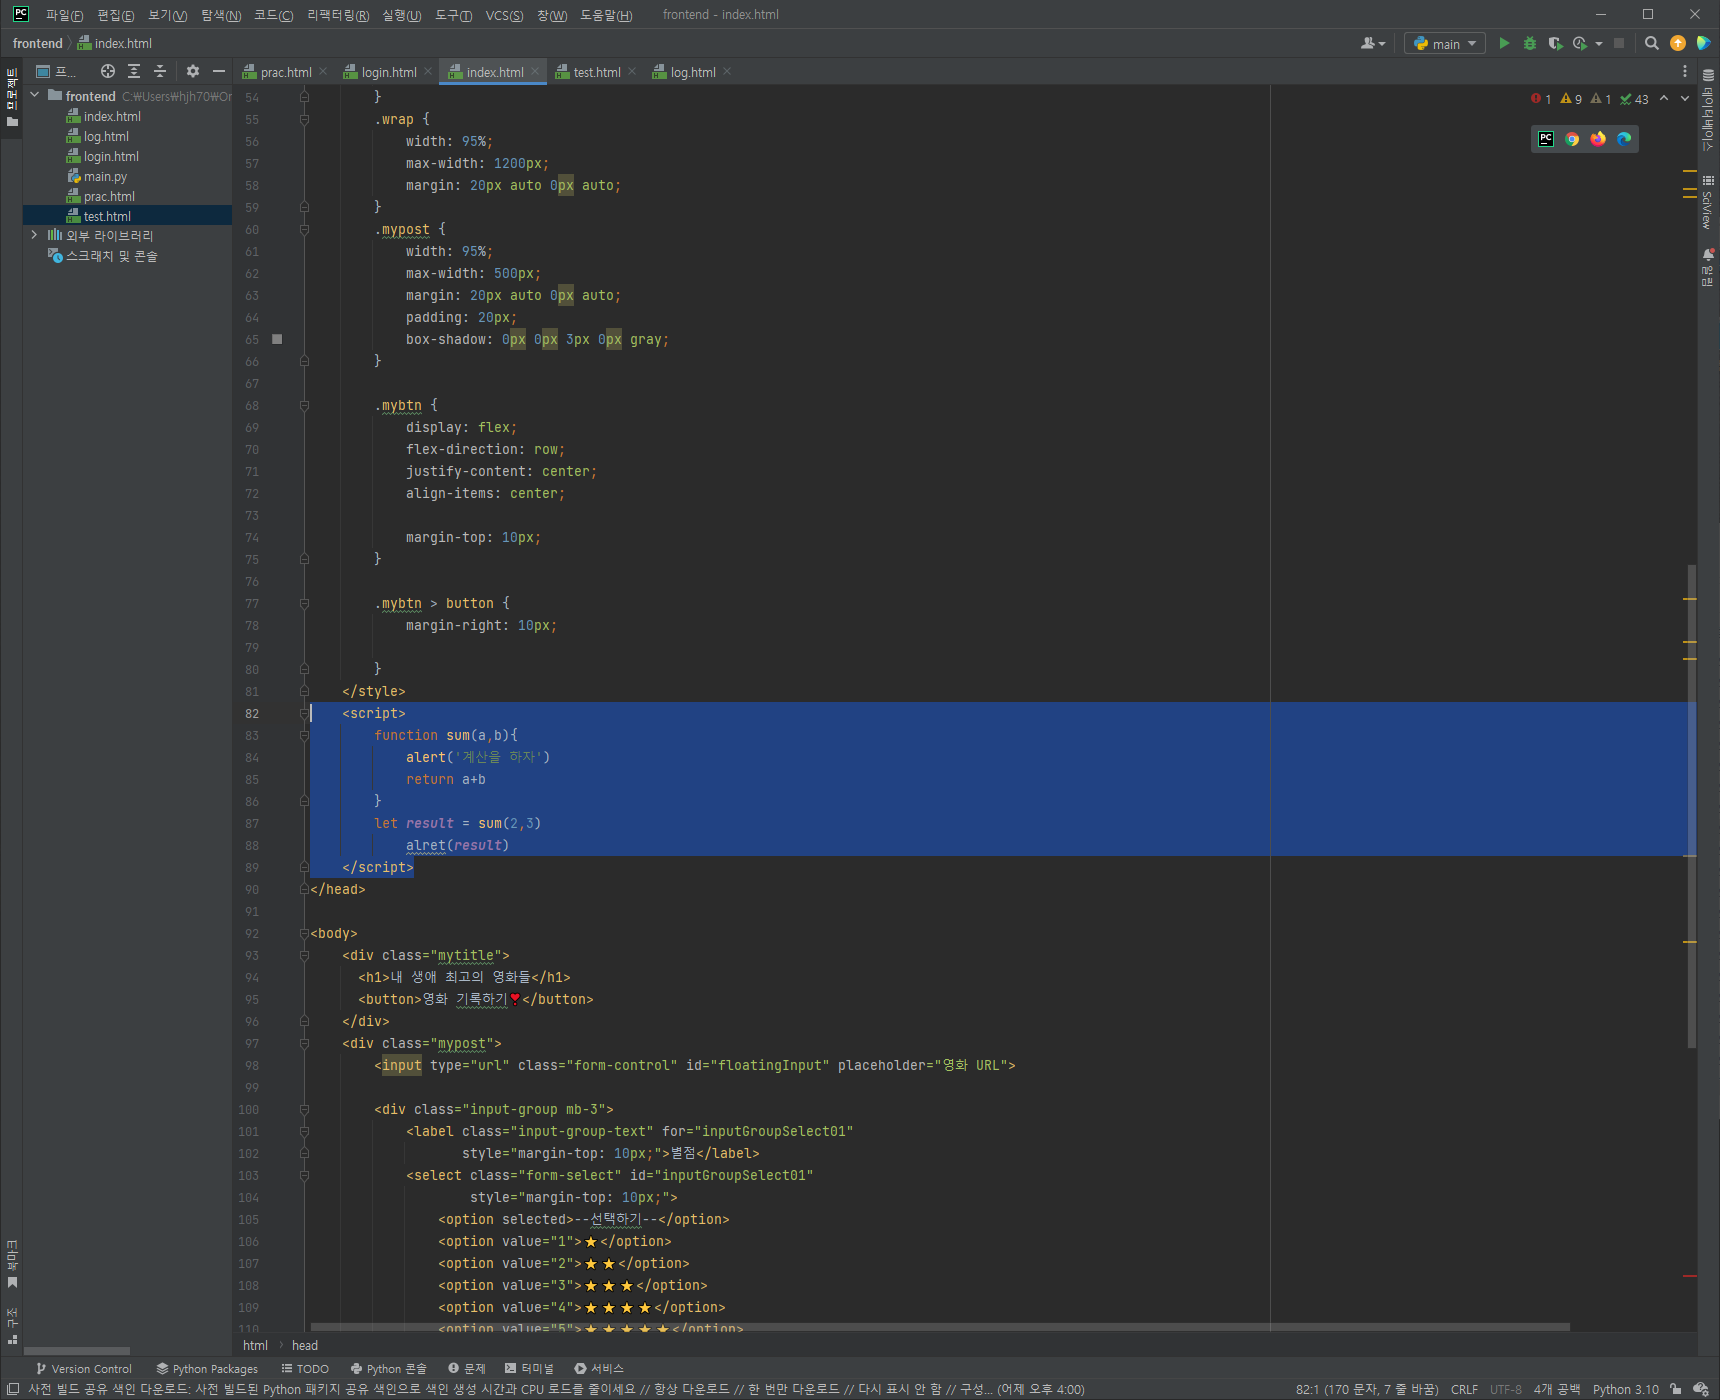
Task: Jump to next highlighted error arrow
Action: point(1685,98)
